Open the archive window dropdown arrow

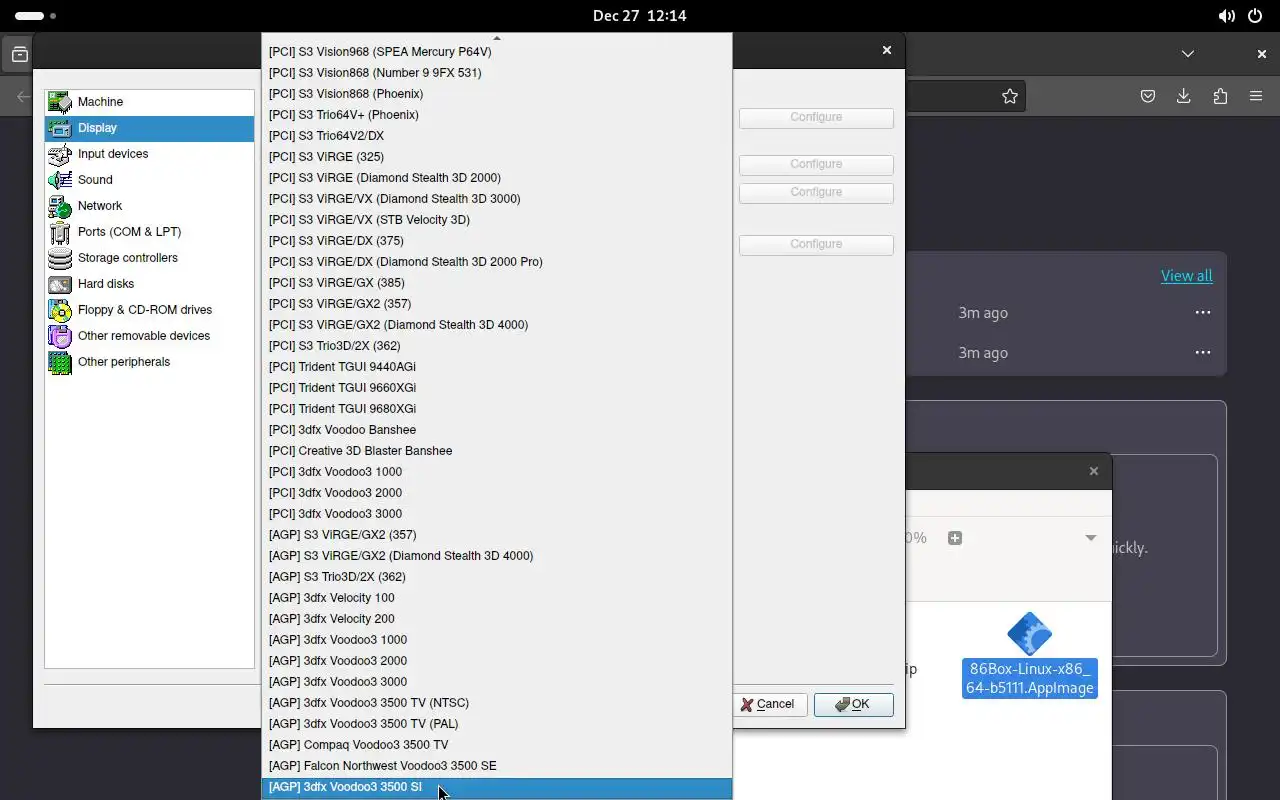pyautogui.click(x=1091, y=538)
